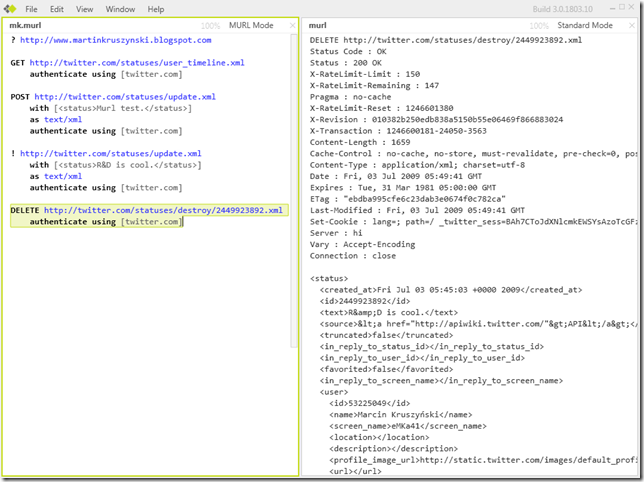This screenshot has width=644, height=482.
Task: Click the <id>53225049</id> user id line
Action: click(x=370, y=403)
